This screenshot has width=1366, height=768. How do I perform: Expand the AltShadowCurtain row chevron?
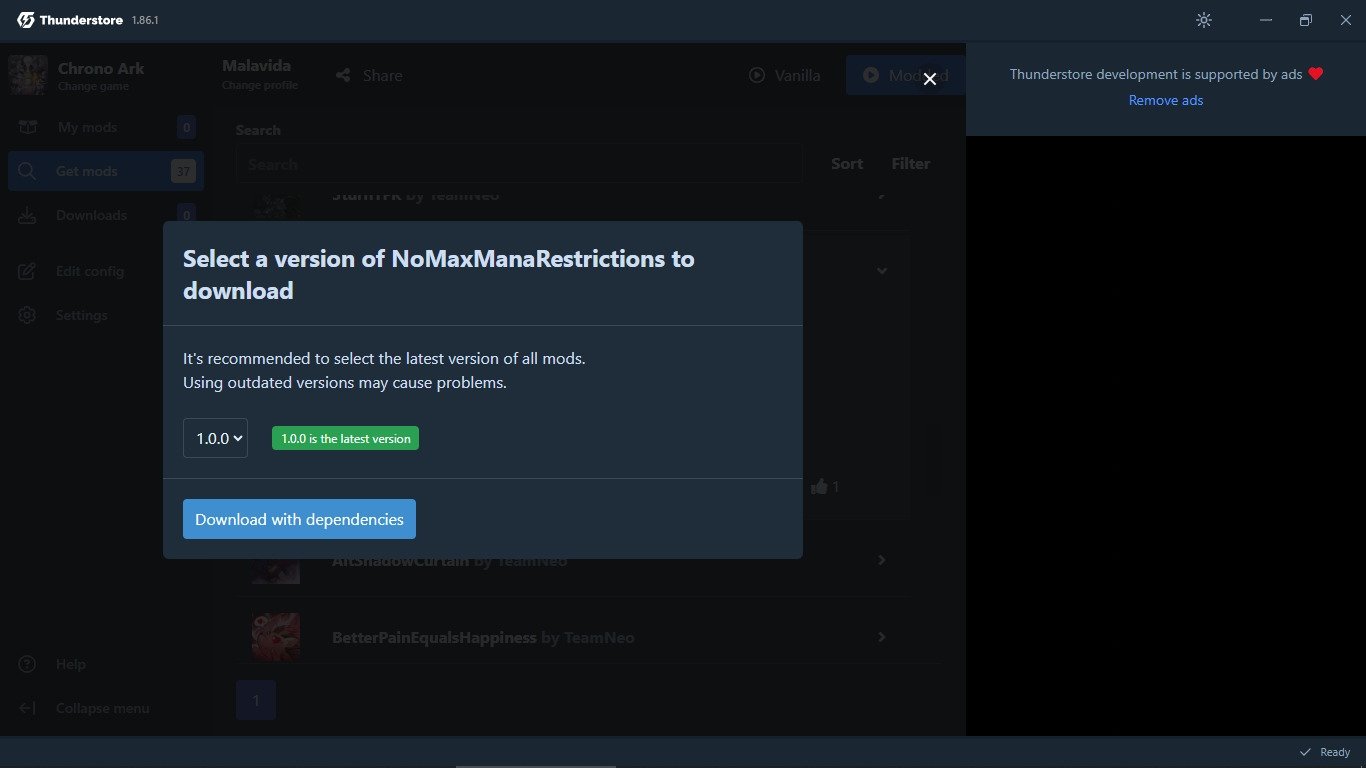(x=881, y=560)
